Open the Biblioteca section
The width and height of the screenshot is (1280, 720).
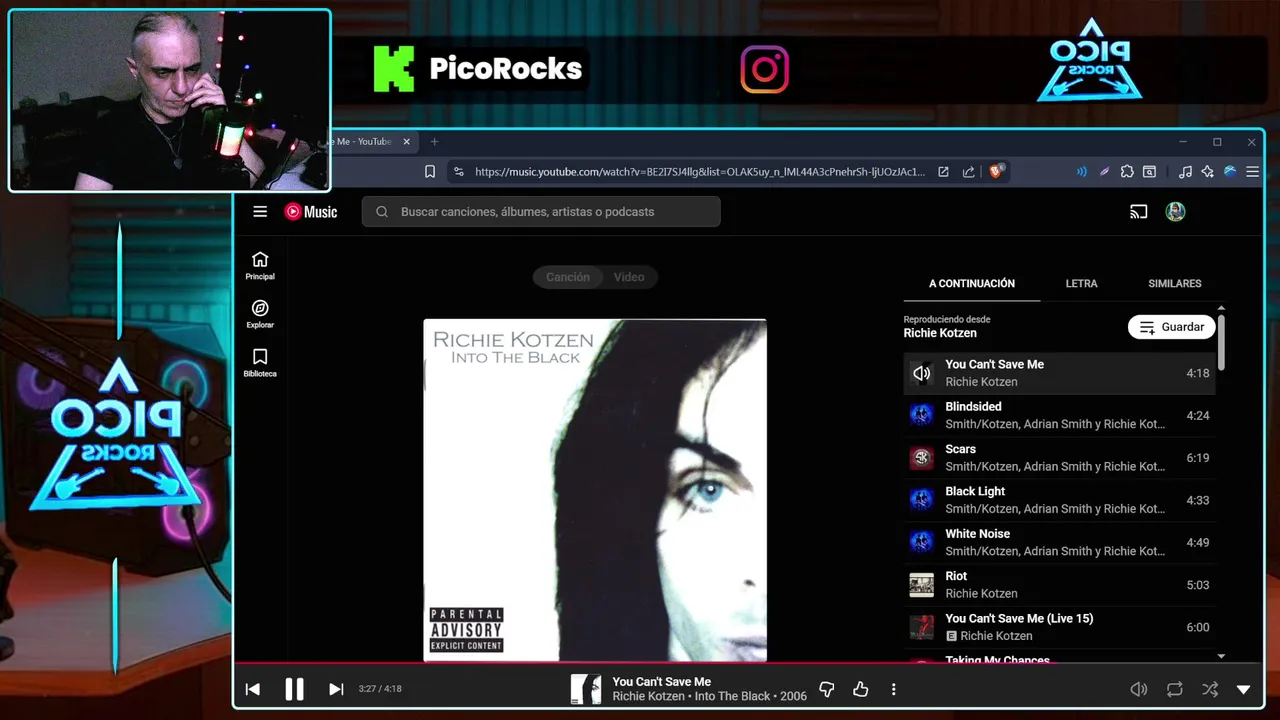tap(260, 363)
